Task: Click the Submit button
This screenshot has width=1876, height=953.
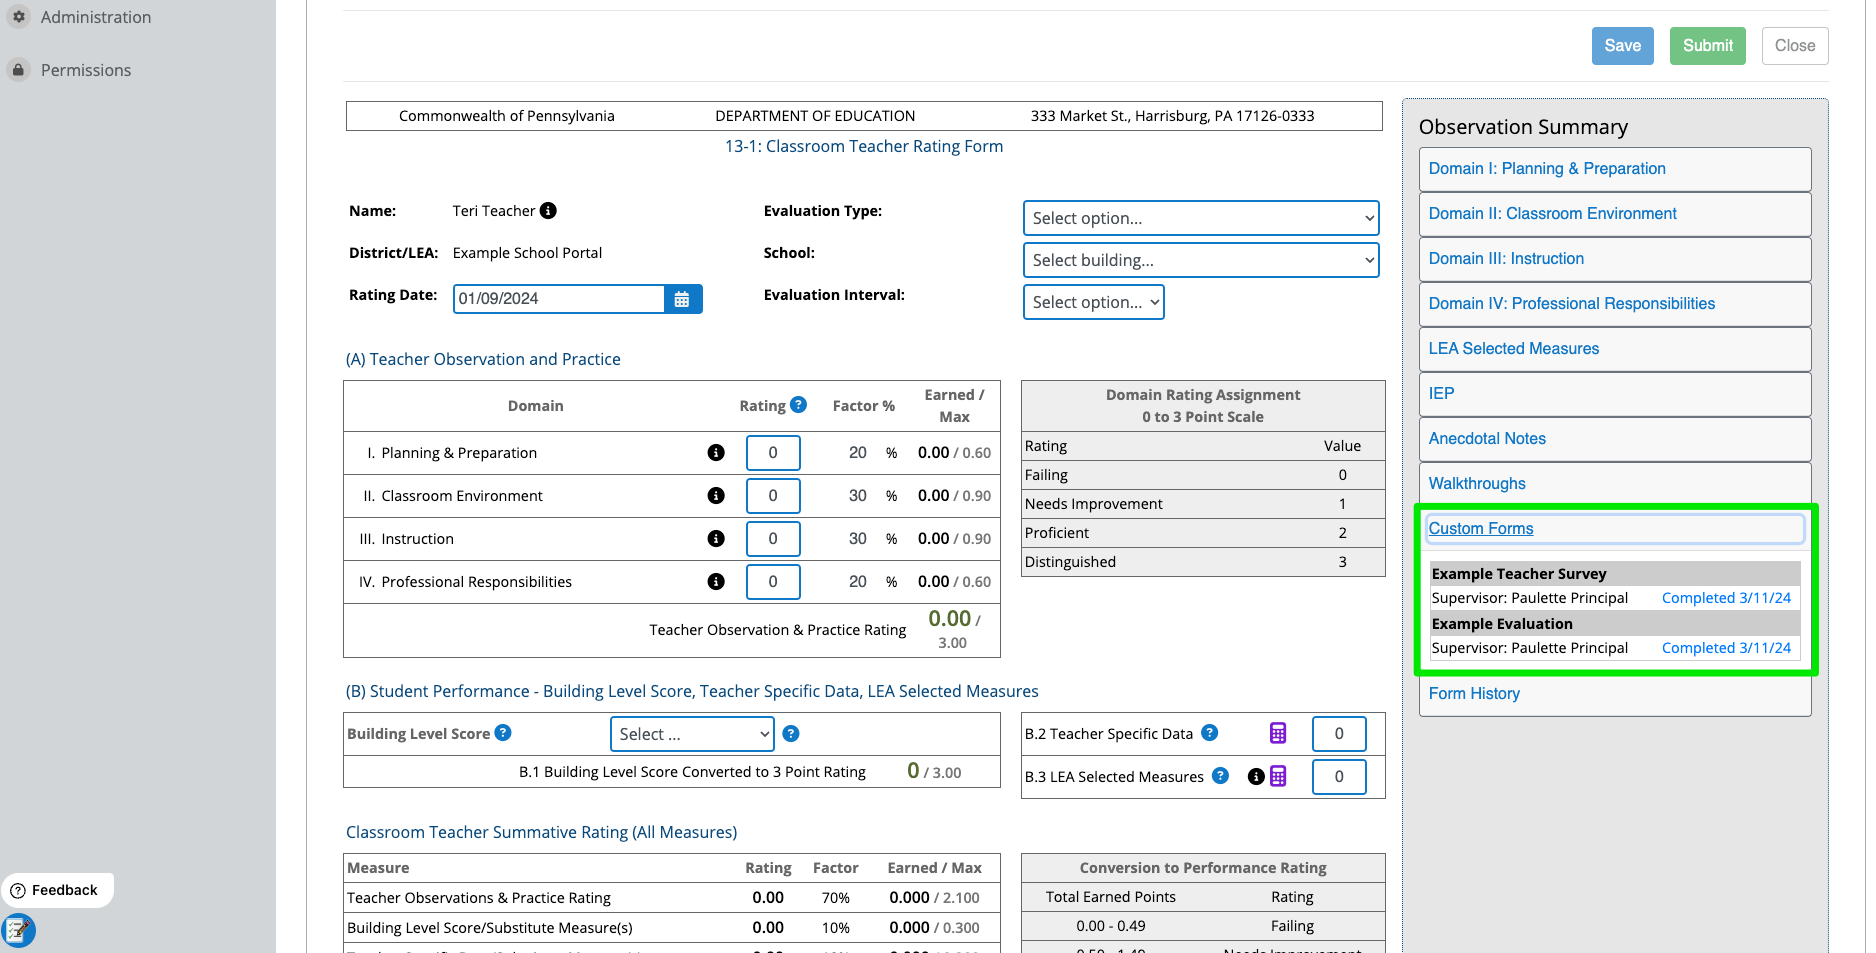Action: click(x=1707, y=46)
